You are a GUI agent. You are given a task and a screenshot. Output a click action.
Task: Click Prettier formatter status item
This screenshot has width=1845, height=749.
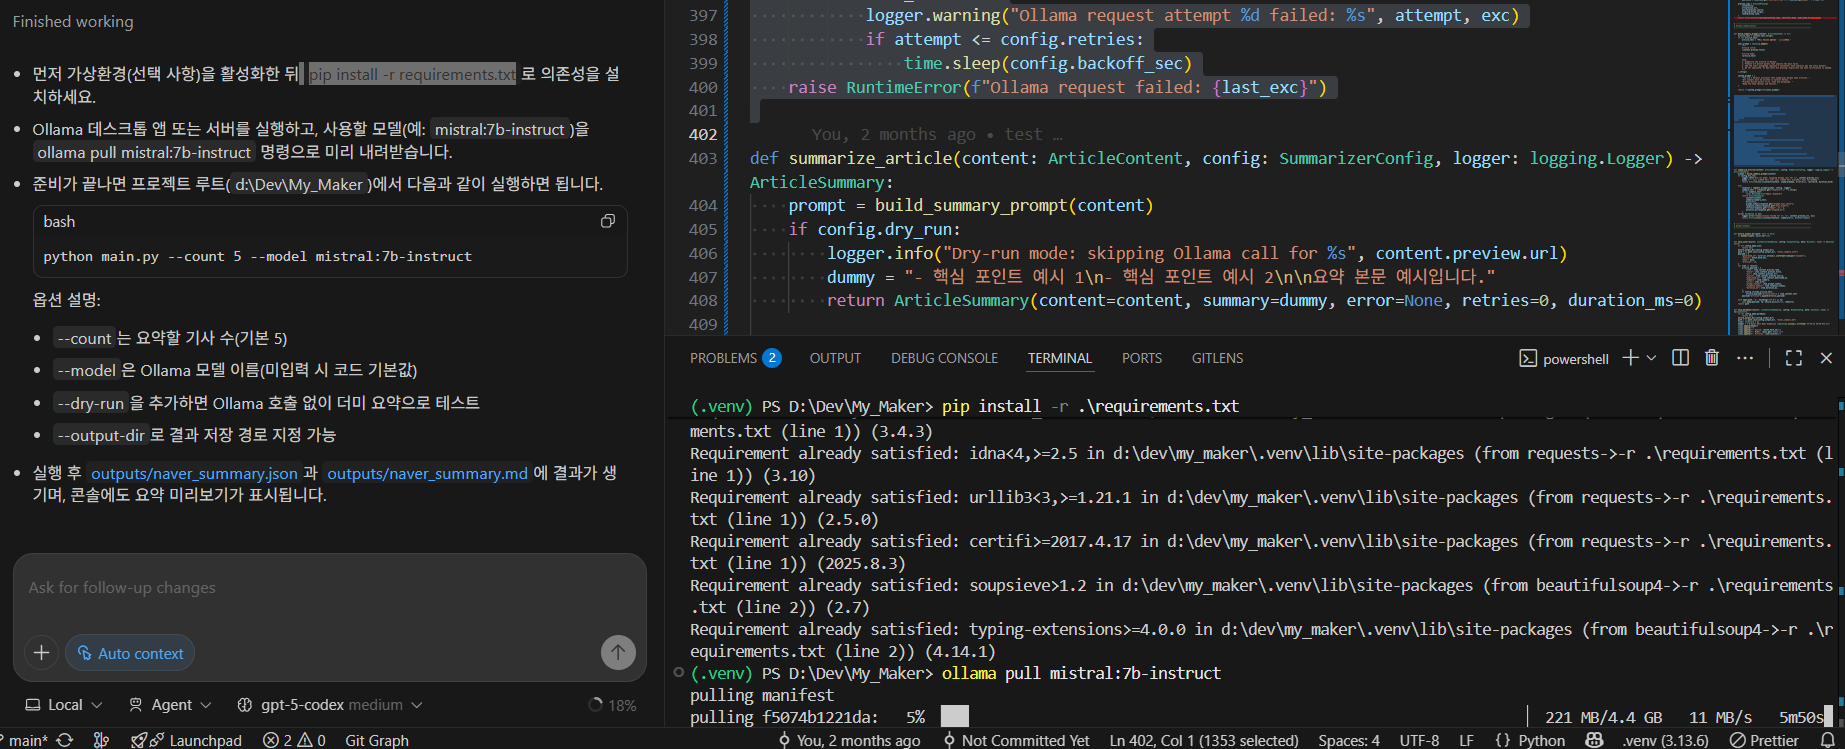pos(1764,740)
